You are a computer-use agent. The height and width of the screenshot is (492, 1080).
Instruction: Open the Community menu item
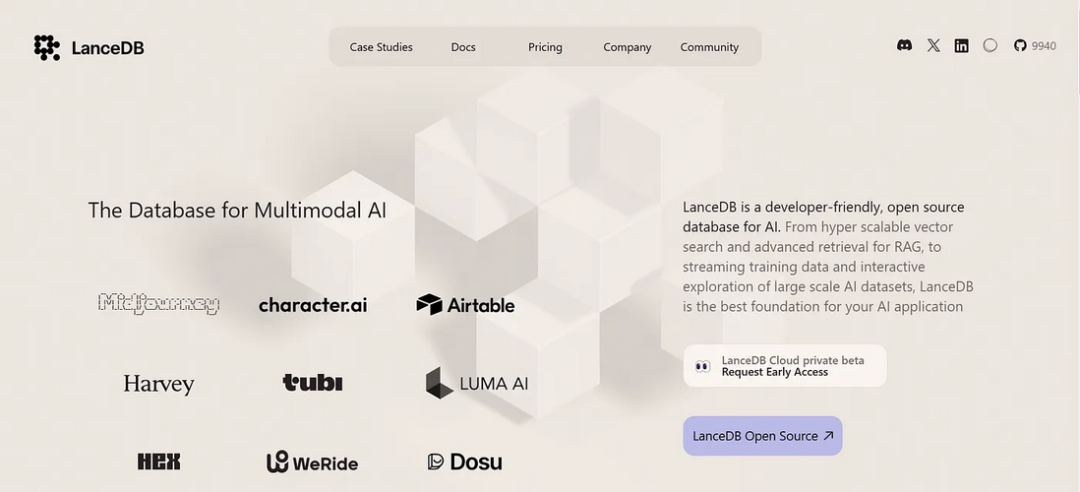point(709,47)
